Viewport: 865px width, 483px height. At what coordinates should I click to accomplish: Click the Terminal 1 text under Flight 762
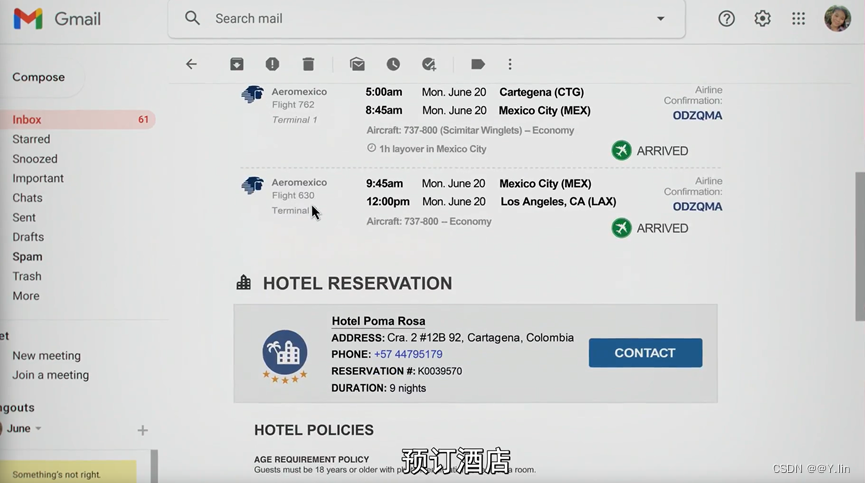pyautogui.click(x=295, y=120)
